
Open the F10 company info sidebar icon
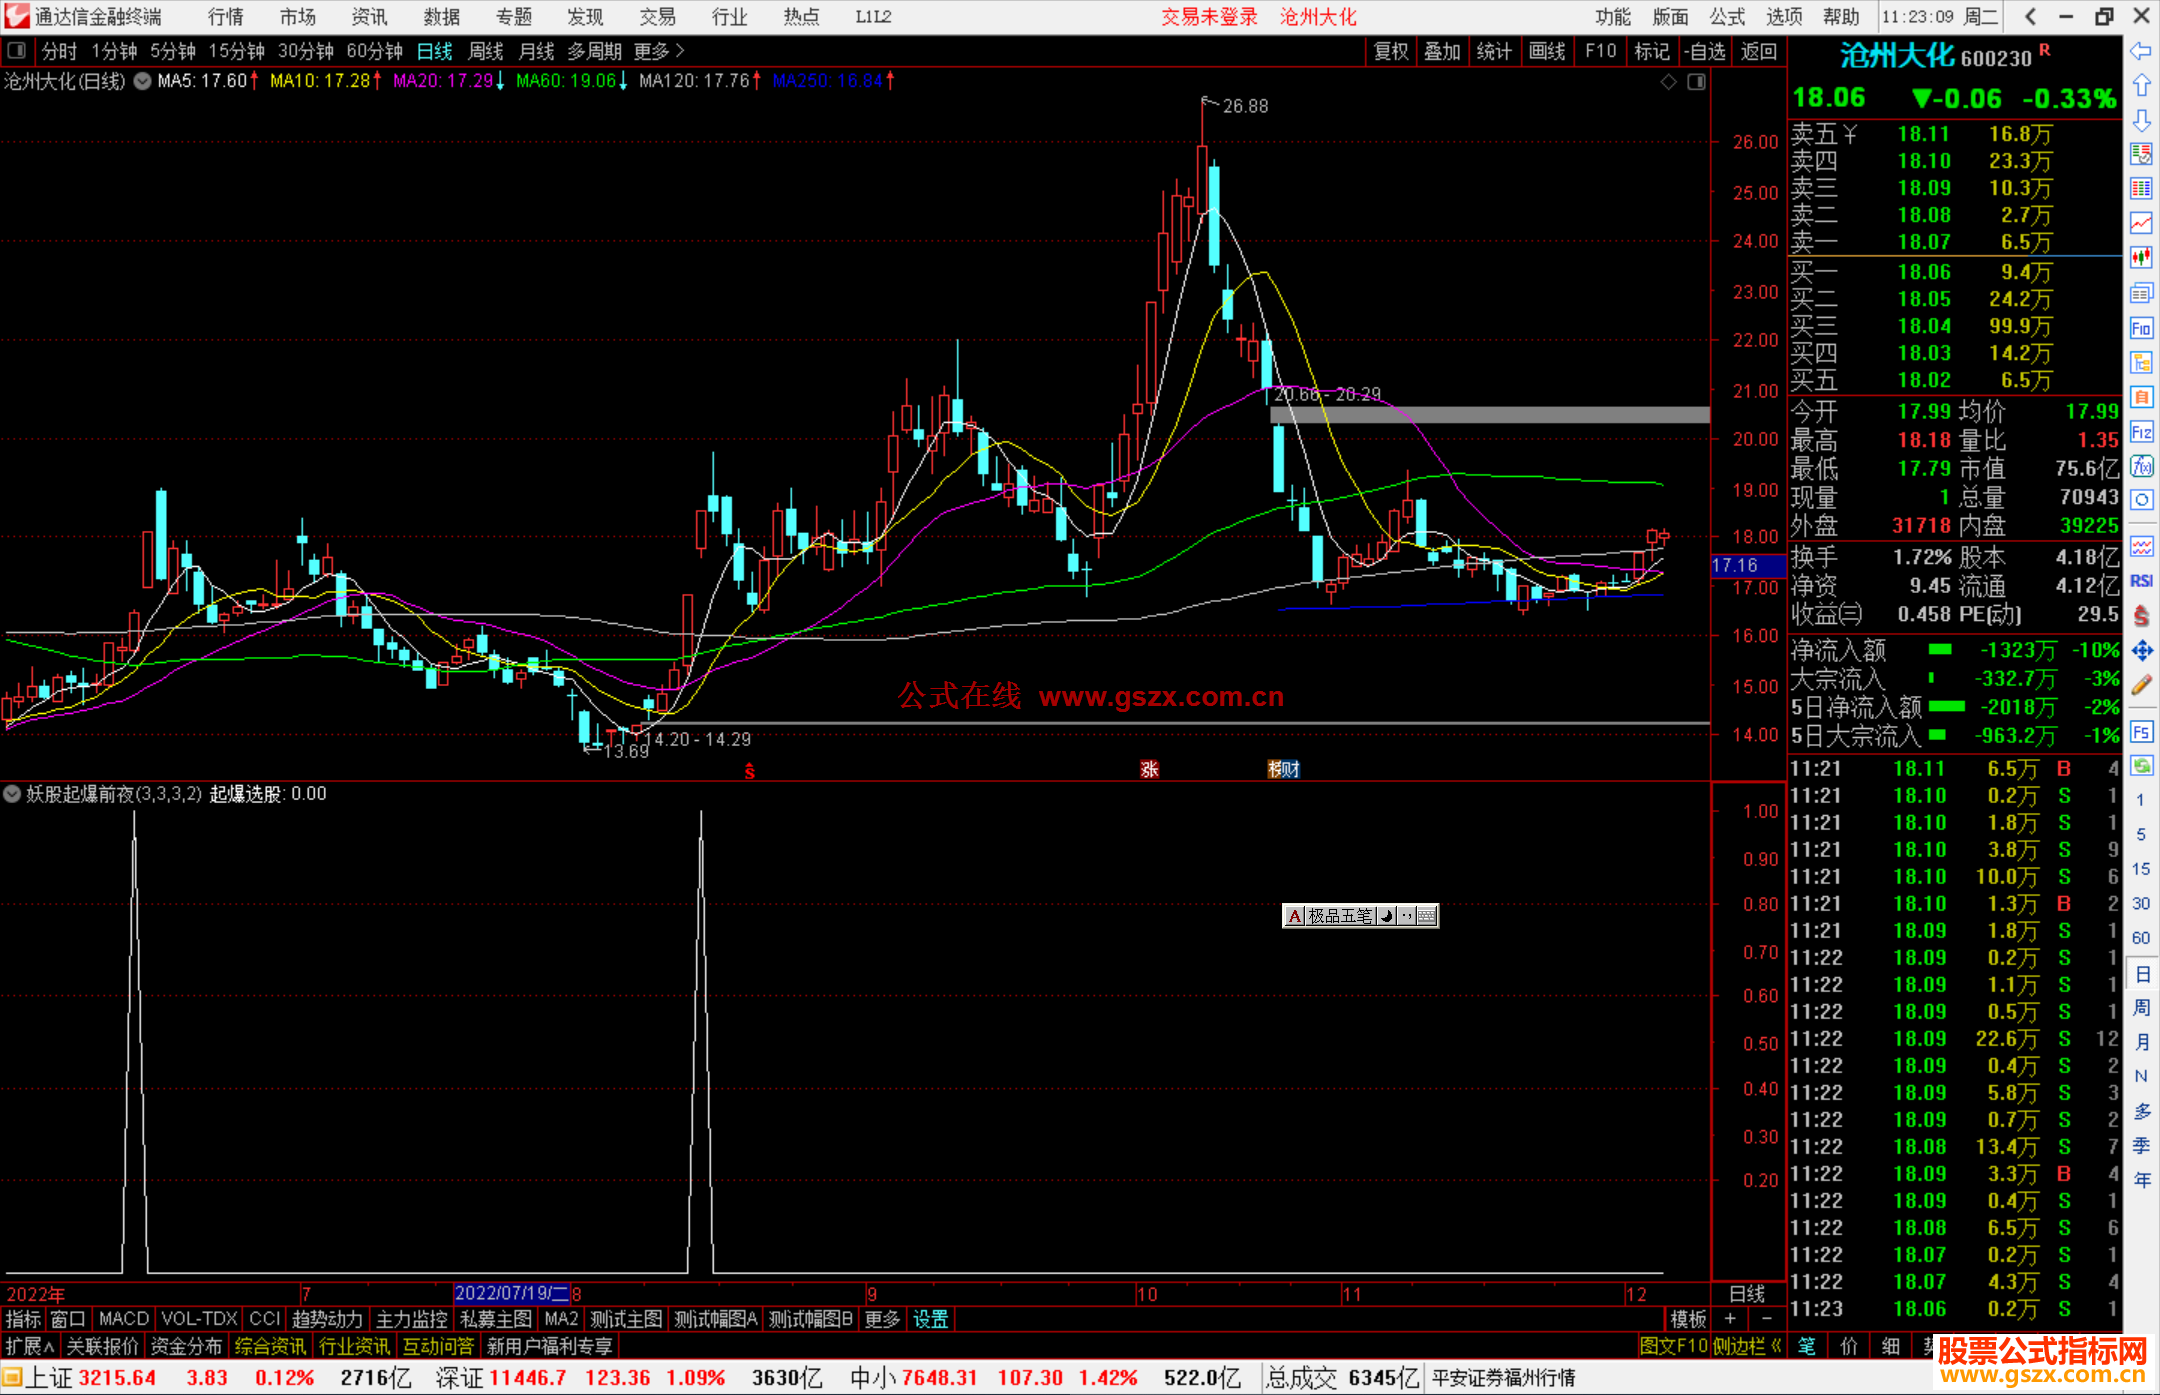(x=2141, y=329)
